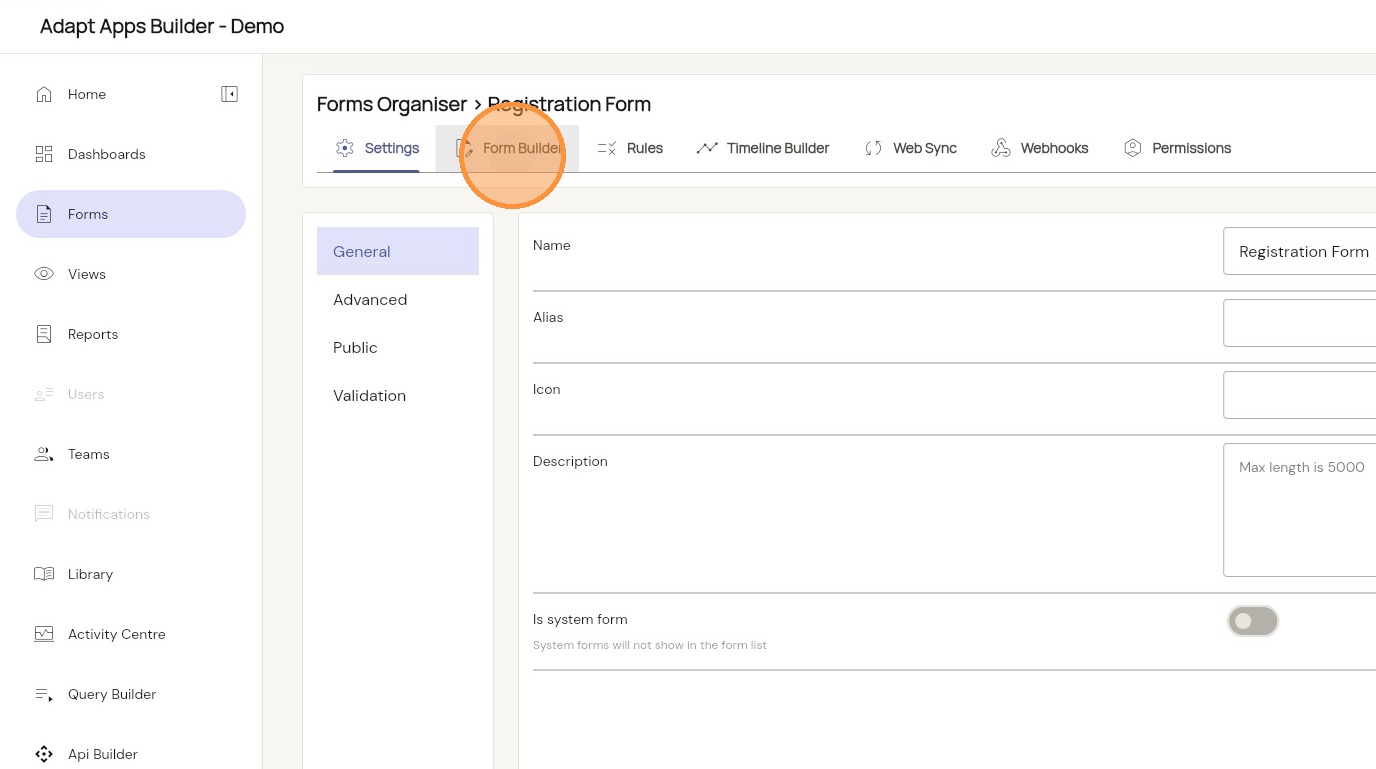Click the Teams people icon
Image resolution: width=1376 pixels, height=769 pixels.
tap(44, 454)
